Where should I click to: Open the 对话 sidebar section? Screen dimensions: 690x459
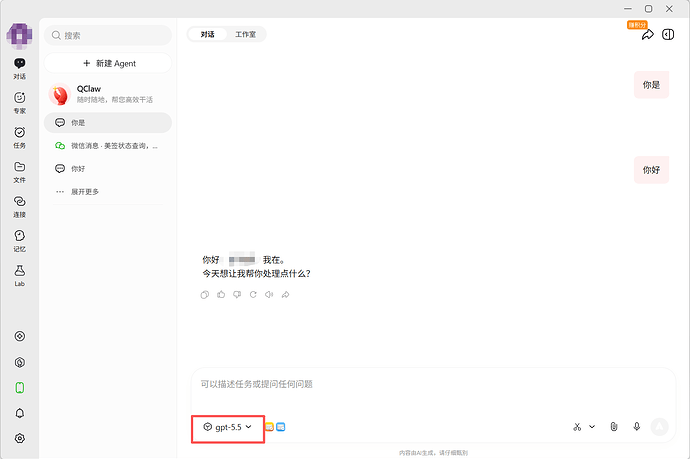(x=19, y=69)
